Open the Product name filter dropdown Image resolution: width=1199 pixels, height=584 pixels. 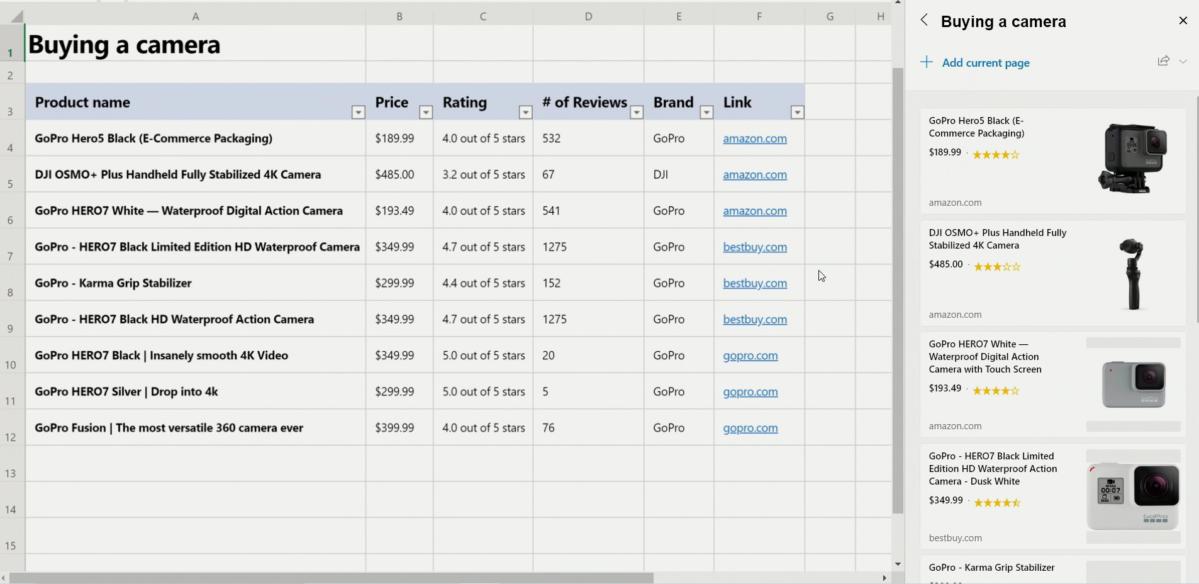(x=358, y=112)
